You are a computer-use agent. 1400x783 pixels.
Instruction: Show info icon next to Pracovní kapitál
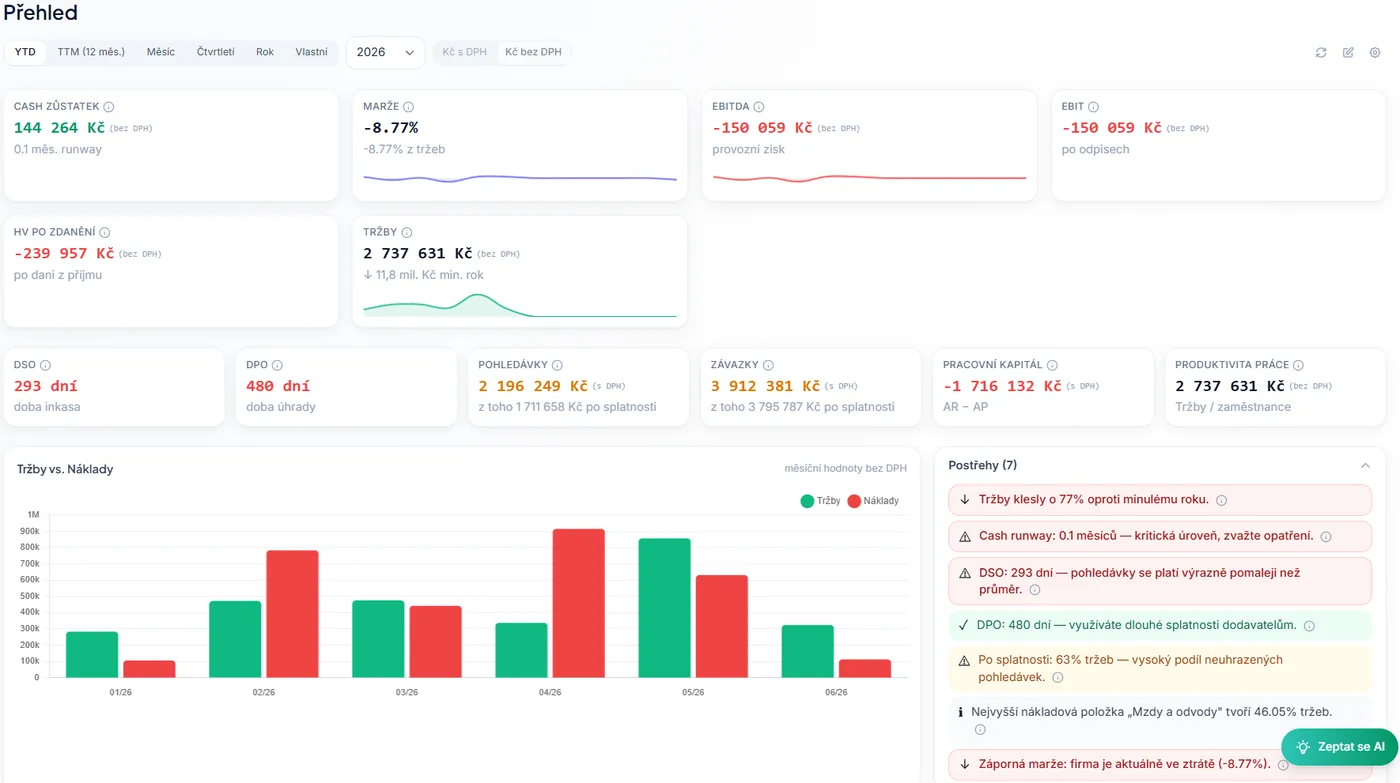(x=1052, y=366)
